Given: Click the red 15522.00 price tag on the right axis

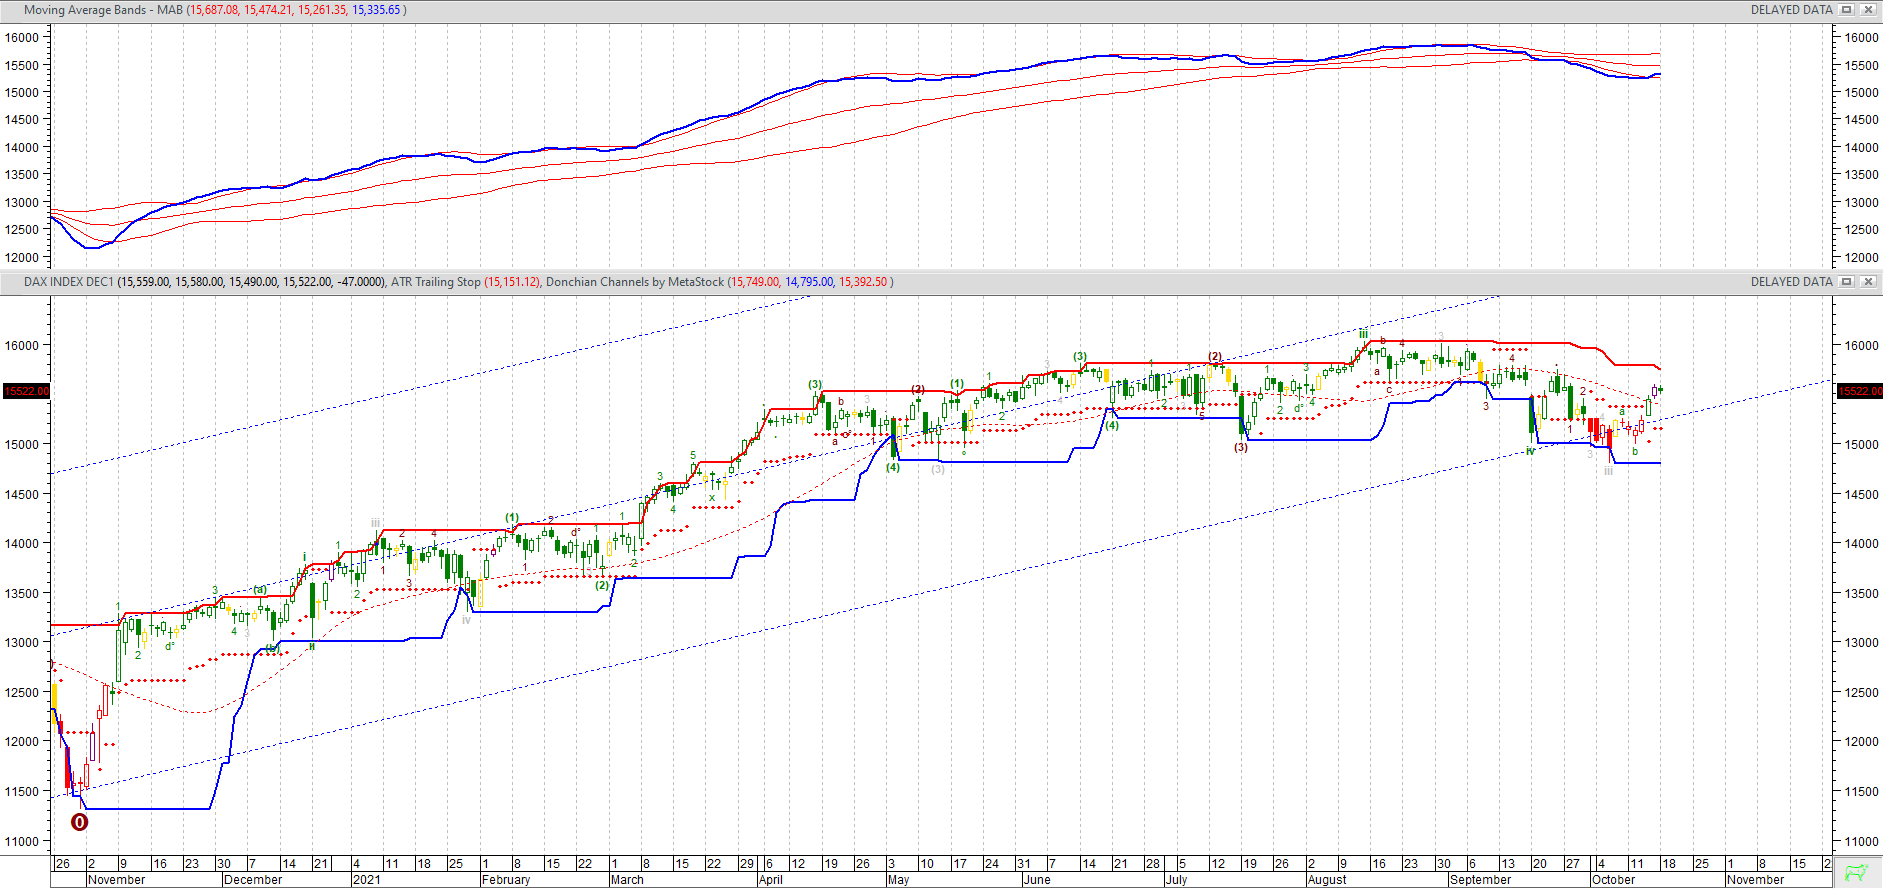Looking at the screenshot, I should (1859, 391).
